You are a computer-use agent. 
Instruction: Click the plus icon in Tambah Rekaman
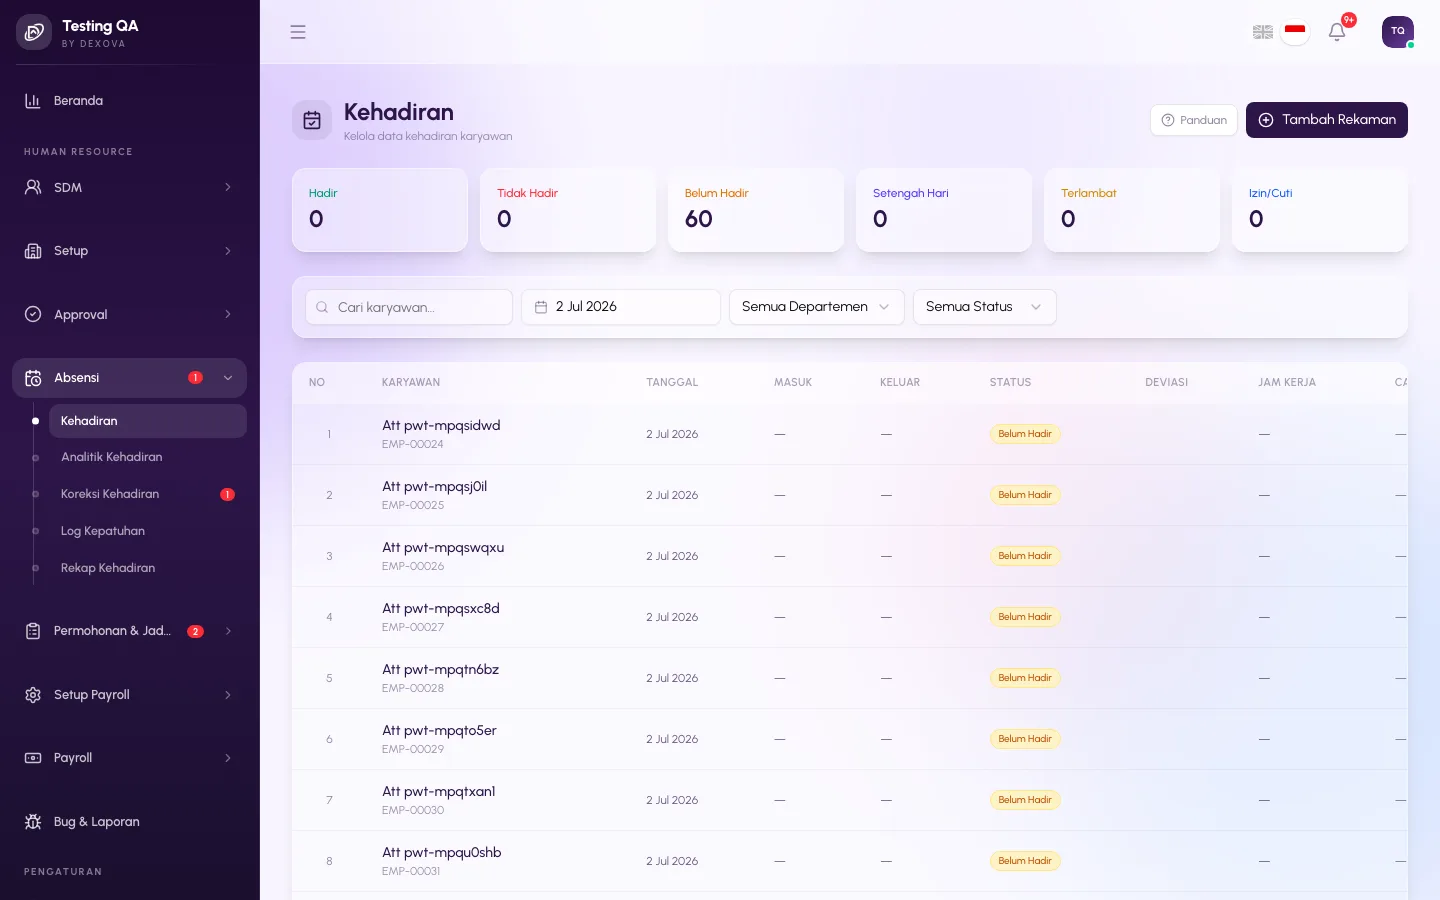click(1266, 120)
